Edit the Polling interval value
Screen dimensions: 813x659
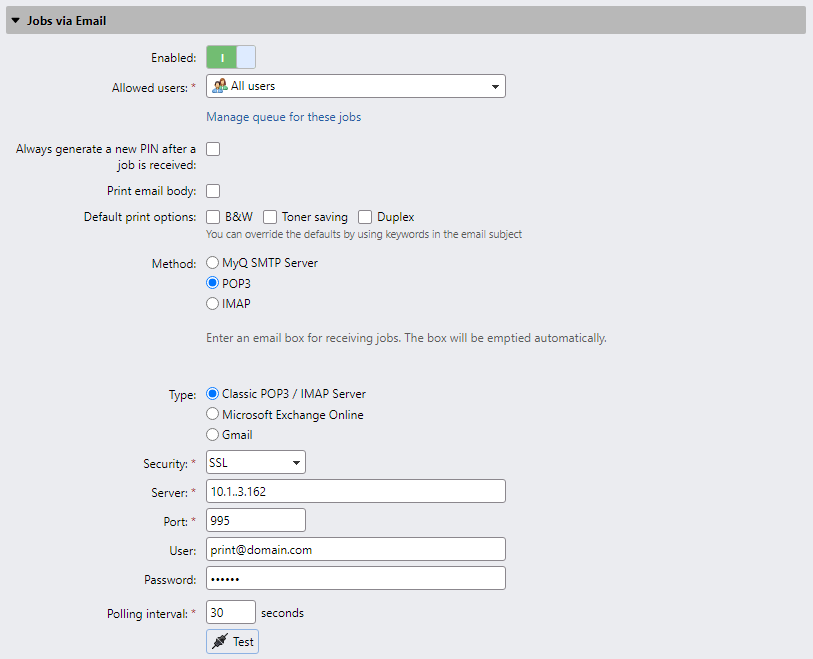pyautogui.click(x=230, y=611)
